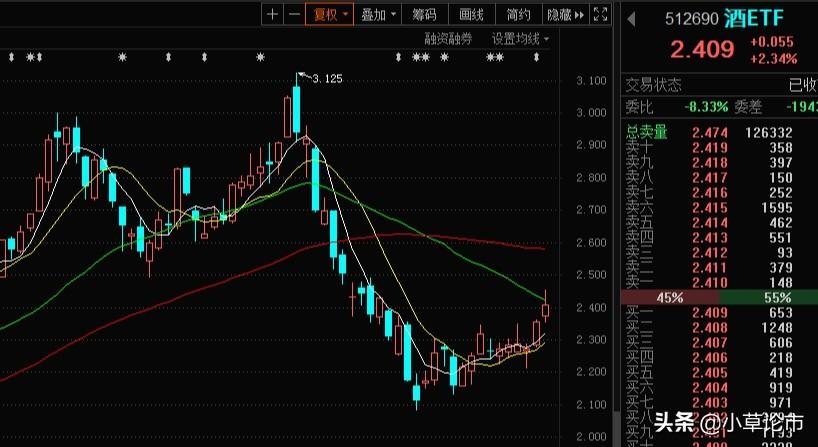Click the 卖六 volume 1595
Viewport: 818px width, 447px height.
coord(777,208)
